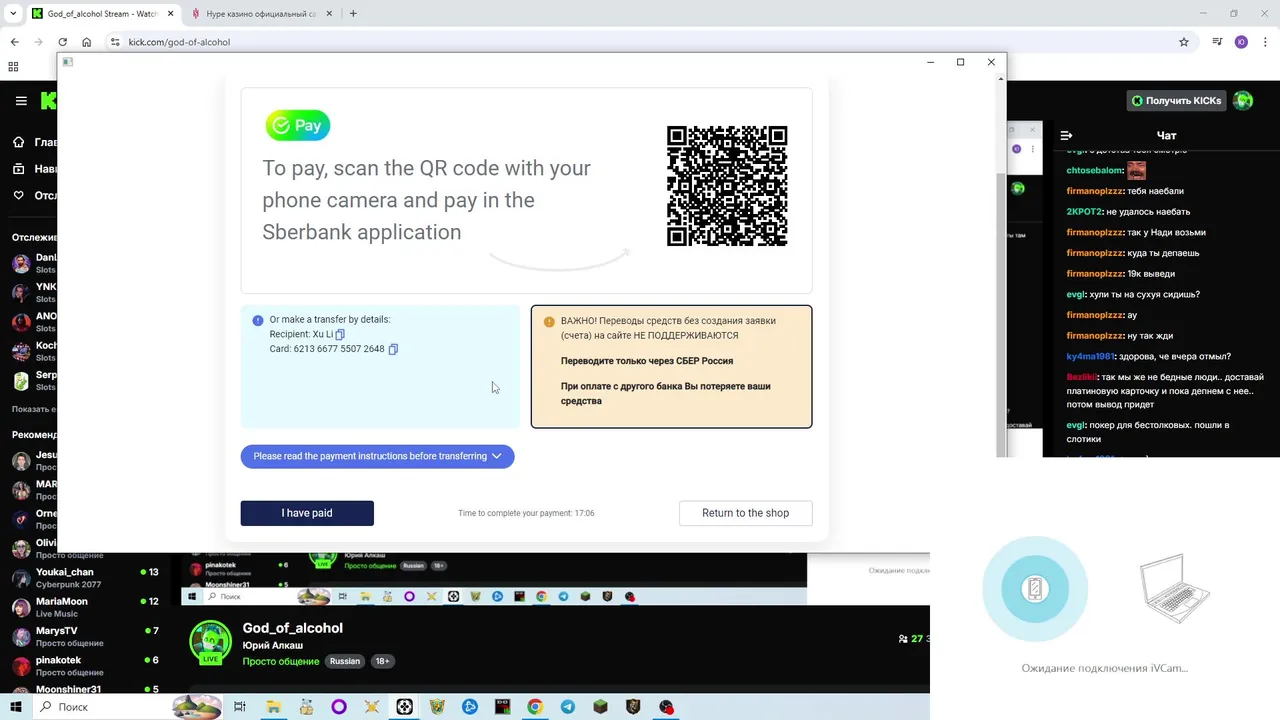Click God_of_alcohol streamer avatar with LIVE badge
The width and height of the screenshot is (1280, 720).
211,643
